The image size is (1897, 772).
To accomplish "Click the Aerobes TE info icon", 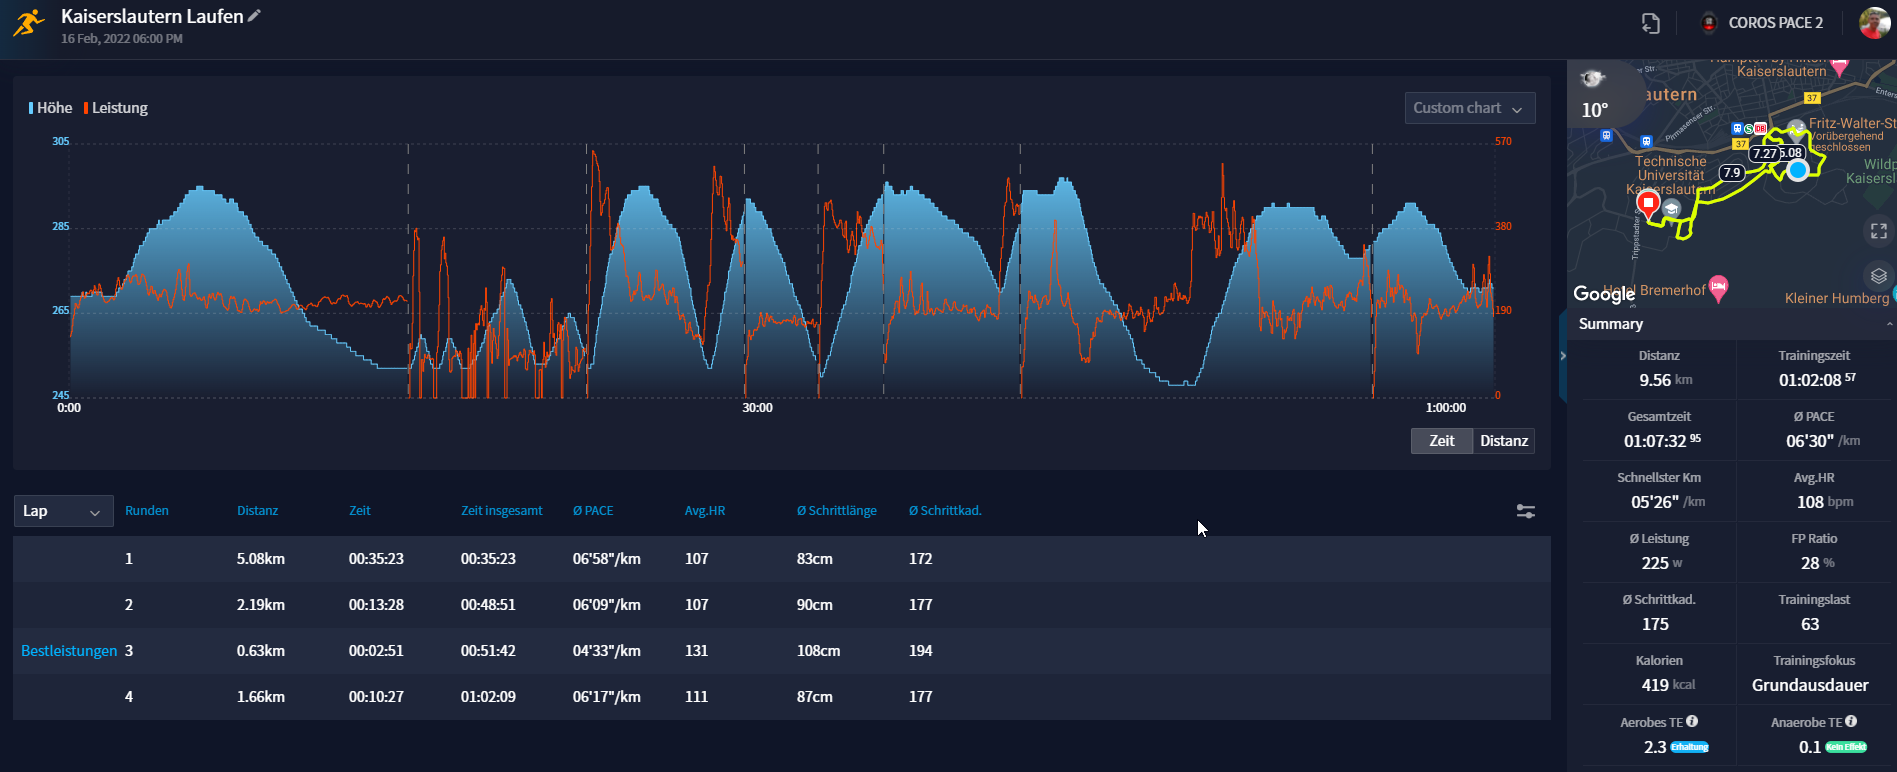I will click(1692, 721).
